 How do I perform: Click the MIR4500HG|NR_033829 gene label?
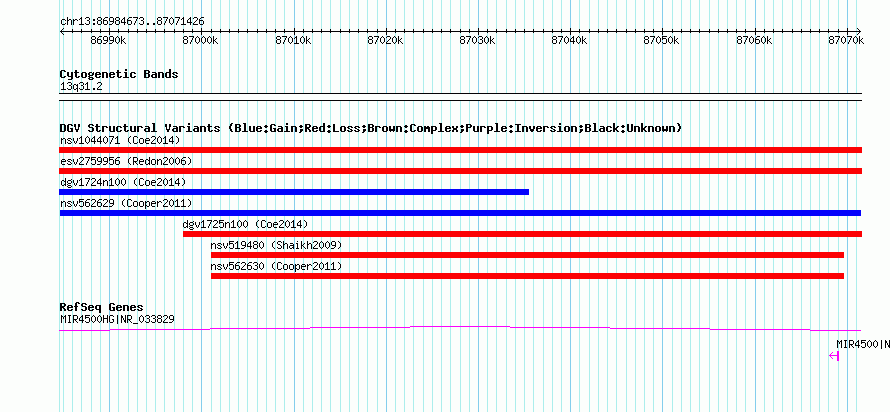pyautogui.click(x=117, y=319)
